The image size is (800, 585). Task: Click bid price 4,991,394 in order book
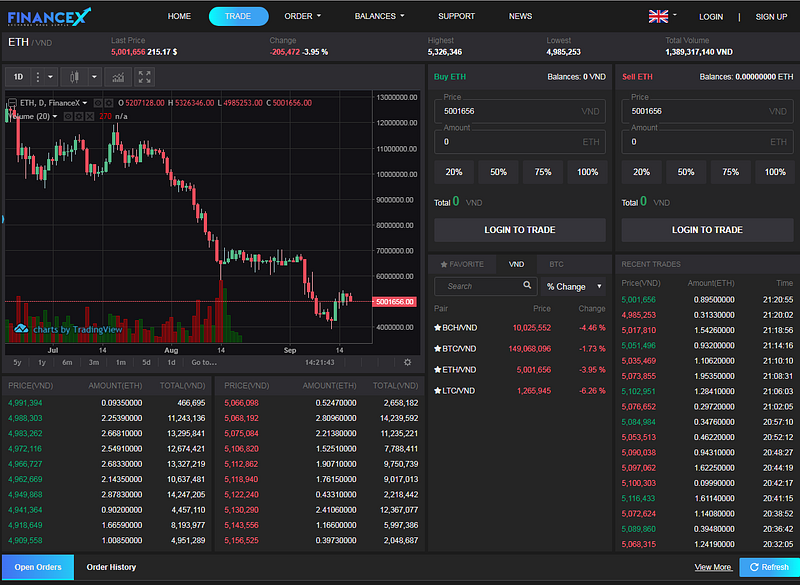click(x=25, y=403)
